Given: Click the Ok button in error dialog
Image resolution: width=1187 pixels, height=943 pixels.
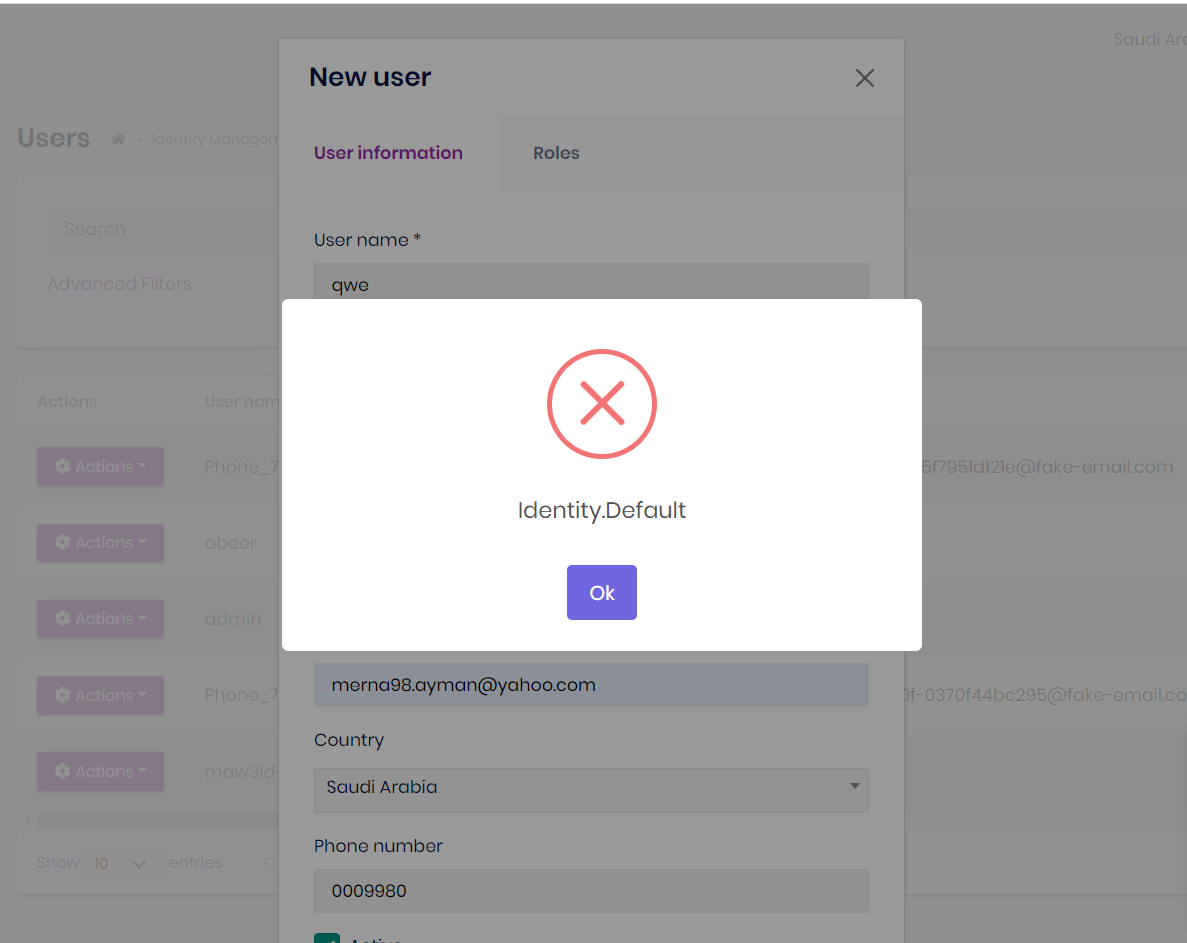Looking at the screenshot, I should (x=601, y=593).
